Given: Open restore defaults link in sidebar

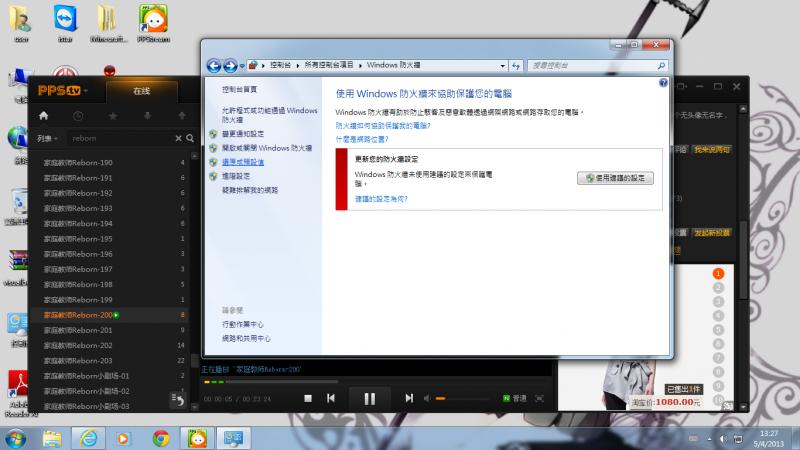Looking at the screenshot, I should 243,162.
